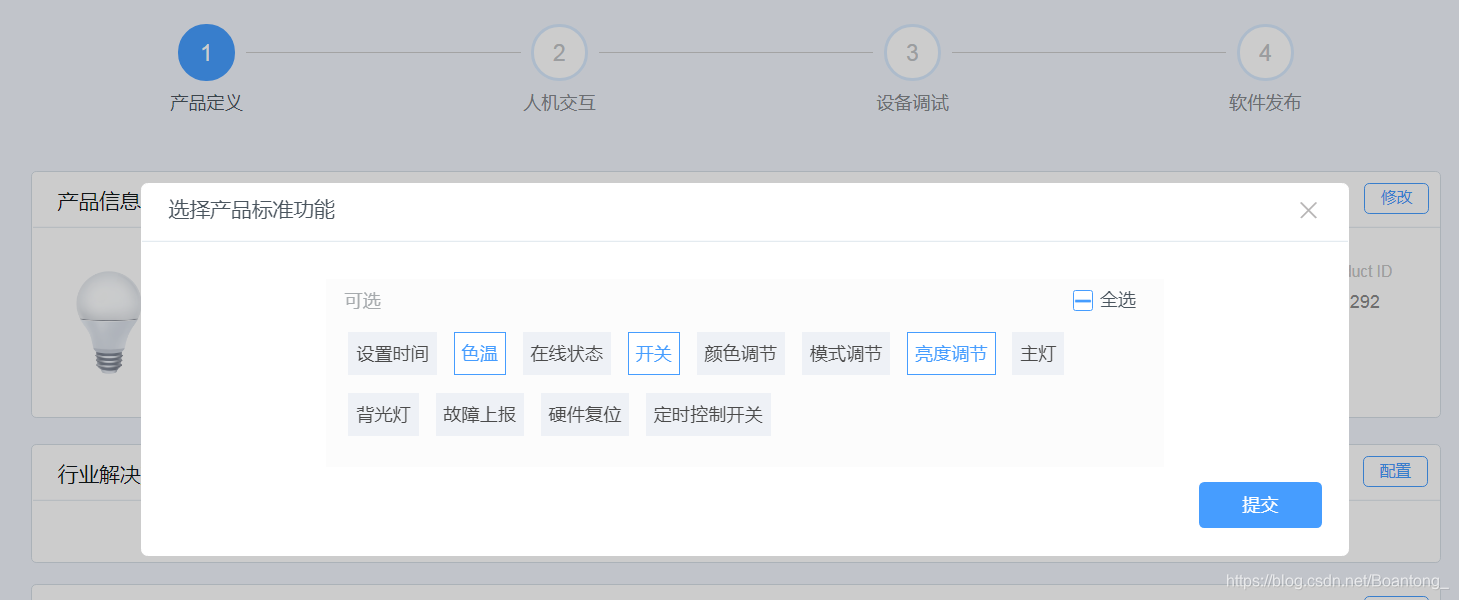Deselect the 亮度调节 feature tag
The height and width of the screenshot is (600, 1459).
tap(950, 353)
